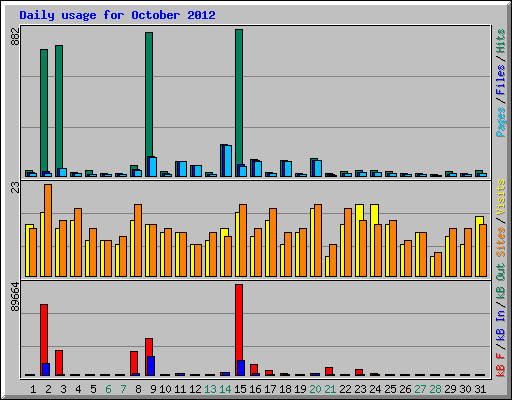Screen dimensions: 512x400
Task: Select the 882 hits axis value
Action: pos(15,36)
